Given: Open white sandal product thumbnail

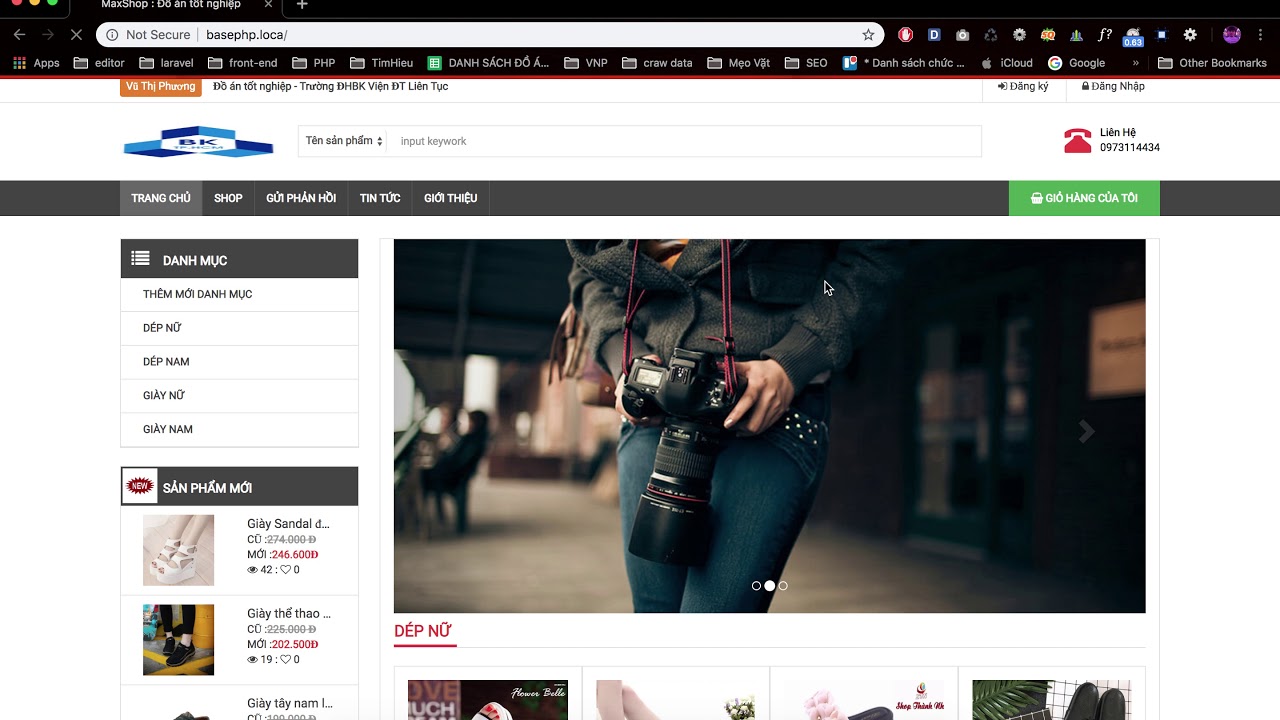Looking at the screenshot, I should click(178, 550).
